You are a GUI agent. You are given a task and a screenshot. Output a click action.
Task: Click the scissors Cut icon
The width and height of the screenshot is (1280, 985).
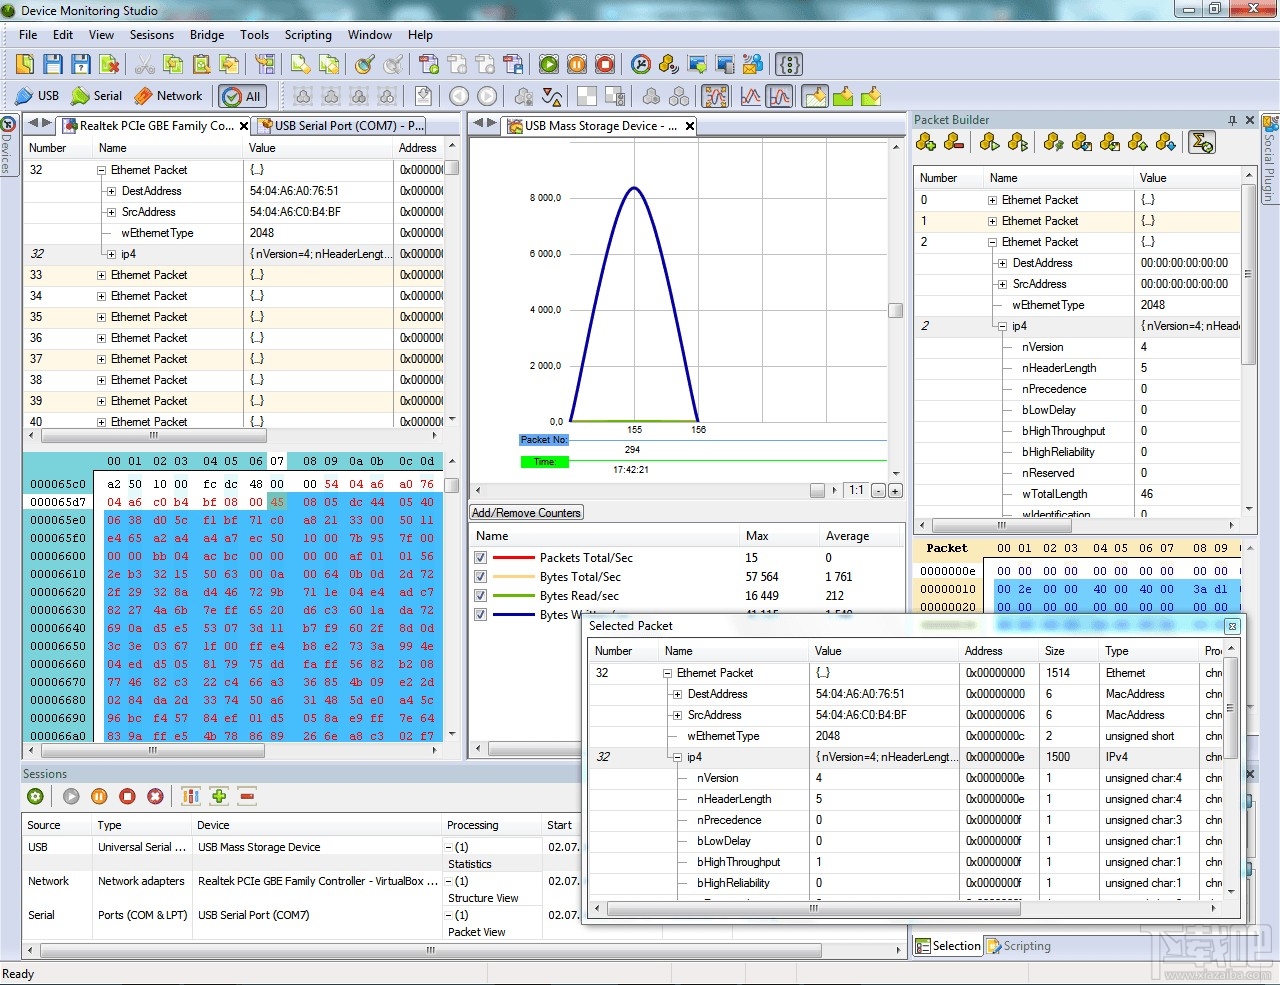(x=145, y=65)
